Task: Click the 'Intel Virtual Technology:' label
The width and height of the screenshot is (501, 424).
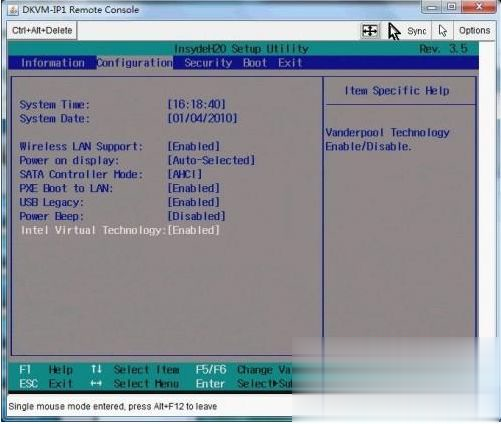Action: [x=94, y=230]
